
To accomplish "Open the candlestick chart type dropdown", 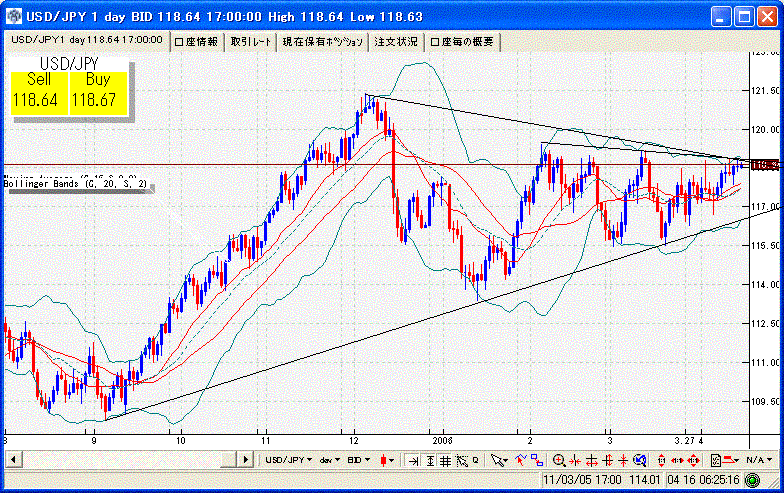I will (386, 460).
